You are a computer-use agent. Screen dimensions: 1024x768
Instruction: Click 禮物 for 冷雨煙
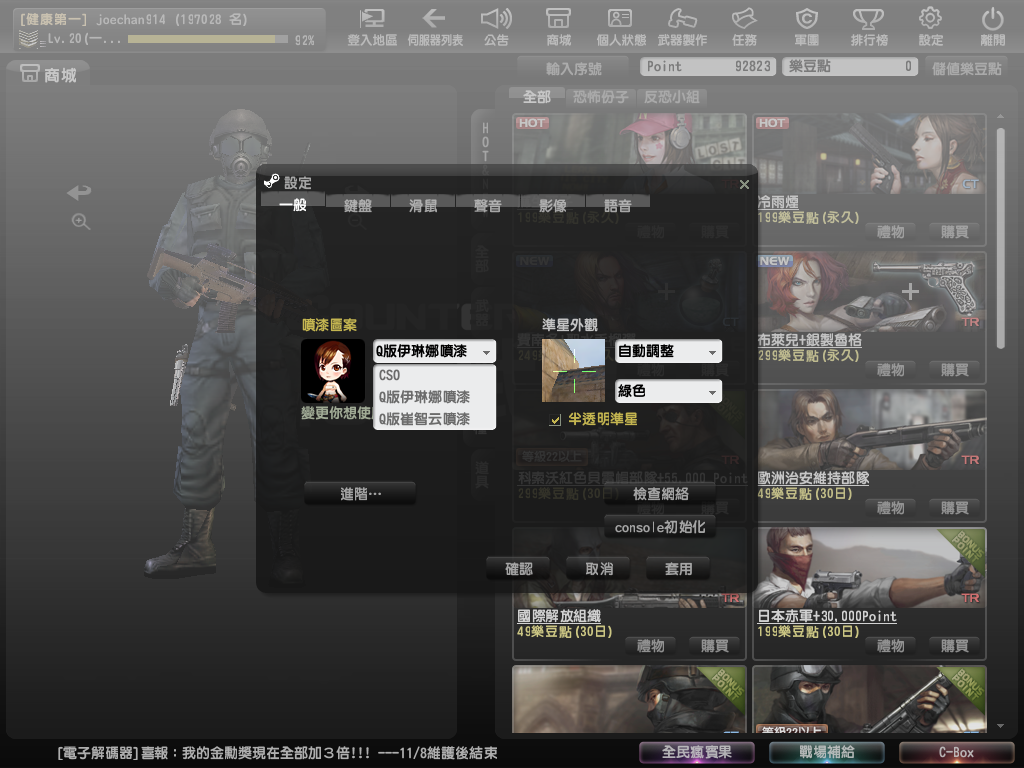pos(891,232)
